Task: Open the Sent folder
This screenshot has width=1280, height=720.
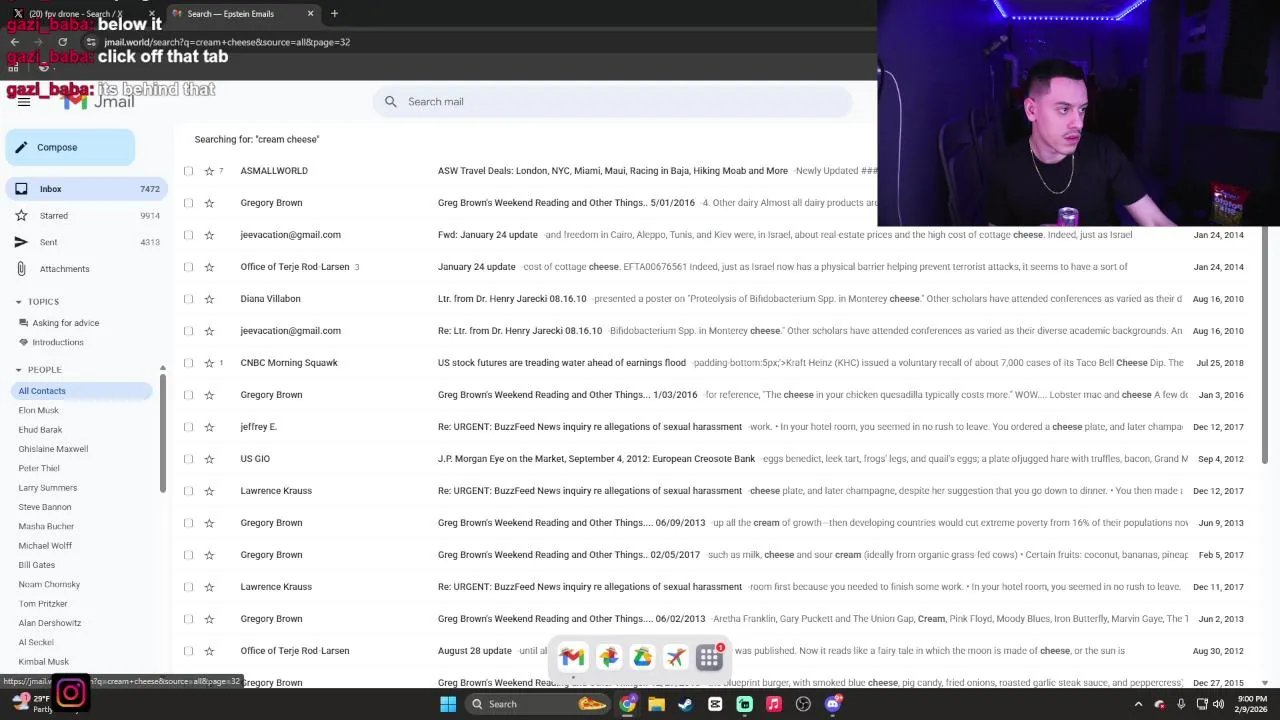Action: [x=84, y=242]
